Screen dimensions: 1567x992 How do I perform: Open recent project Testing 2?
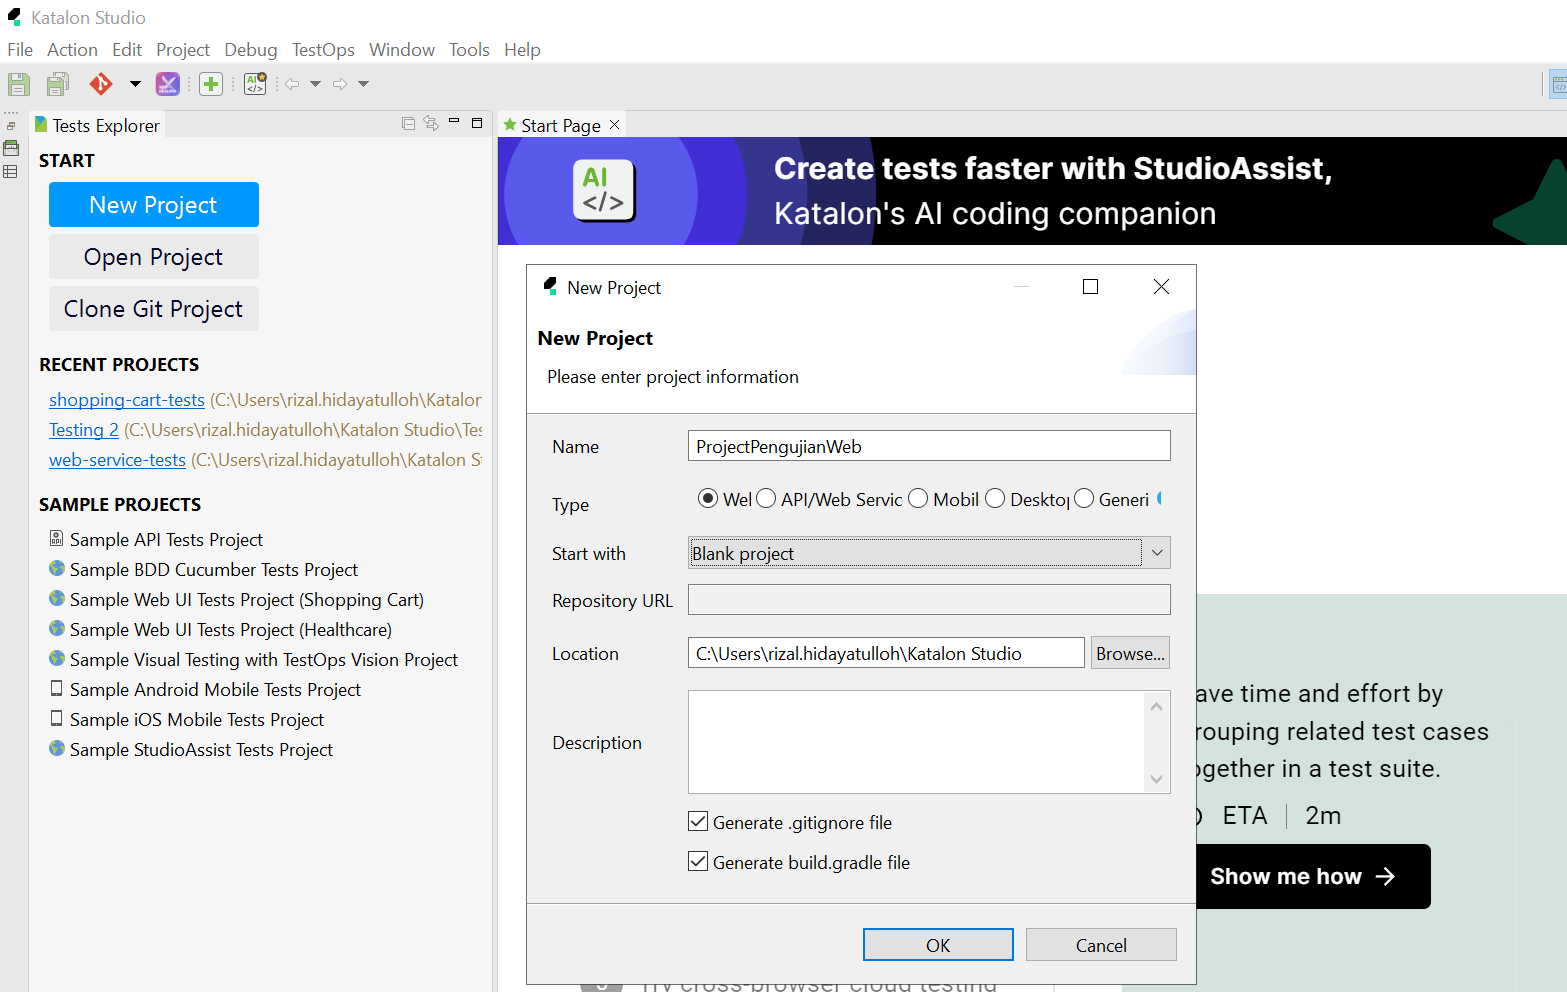click(84, 430)
